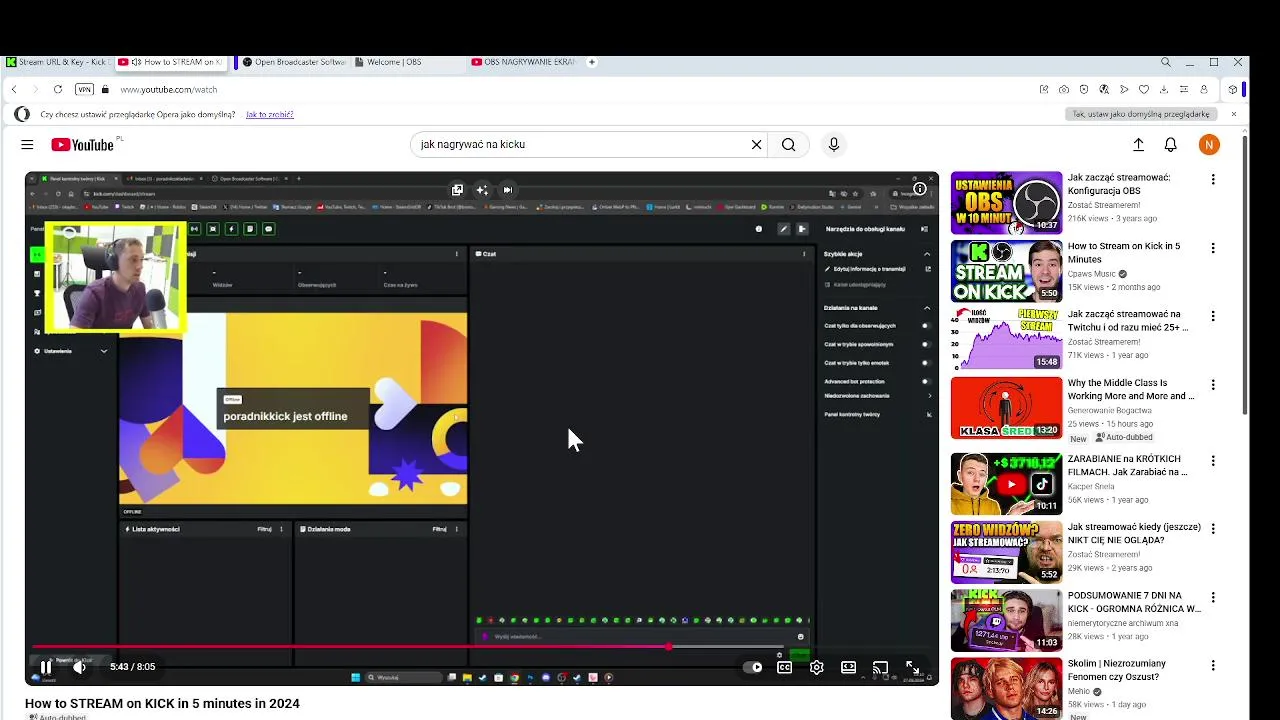The image size is (1280, 720).
Task: Switch to theater mode in the player
Action: (x=848, y=667)
